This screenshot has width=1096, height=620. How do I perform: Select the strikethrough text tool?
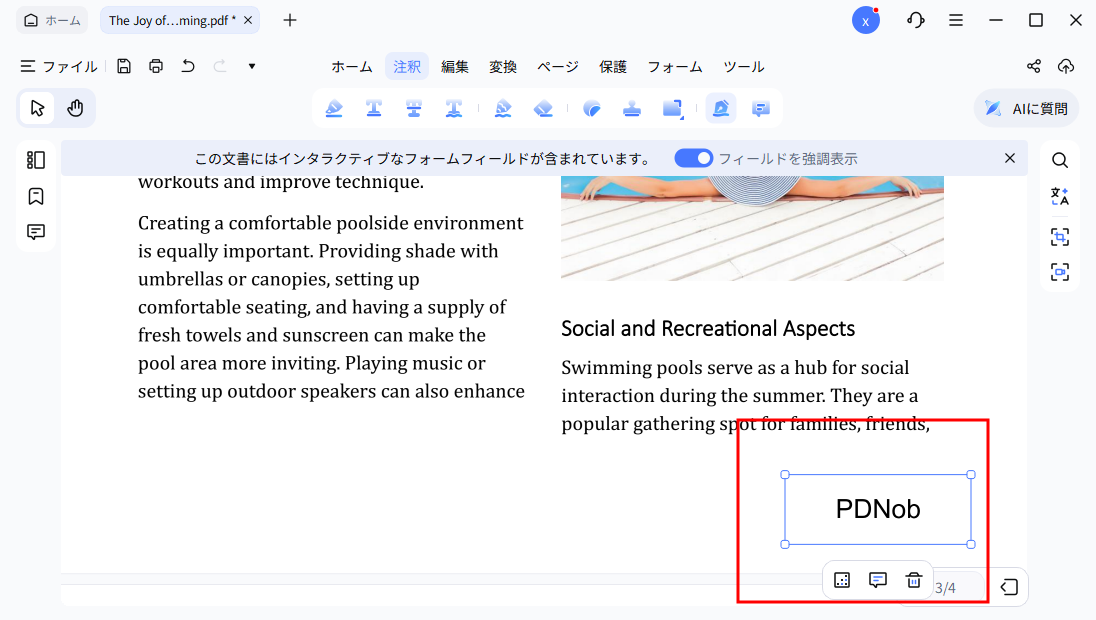[x=414, y=108]
